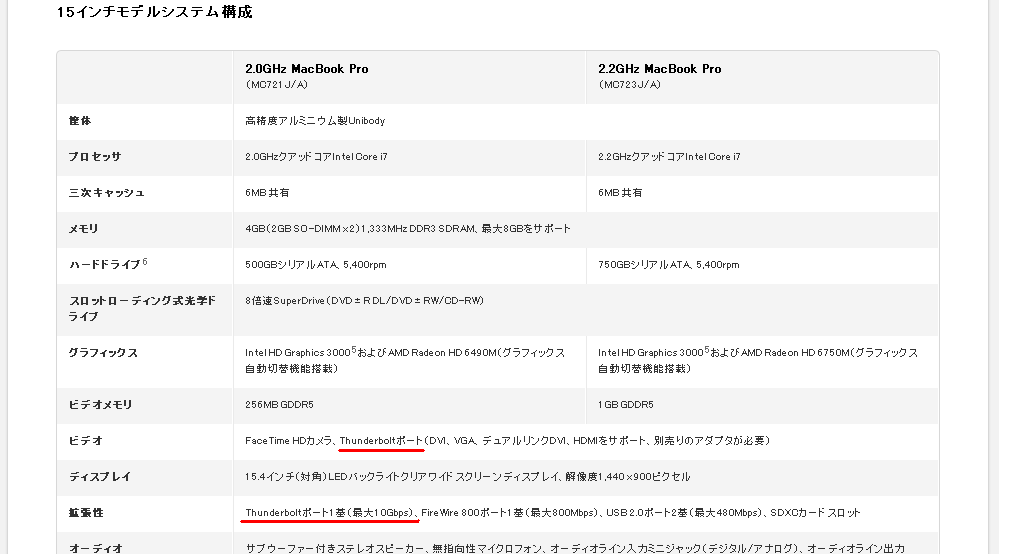This screenshot has height=554, width=1024.
Task: Click the 'オーディオ' row label
Action: click(95, 548)
